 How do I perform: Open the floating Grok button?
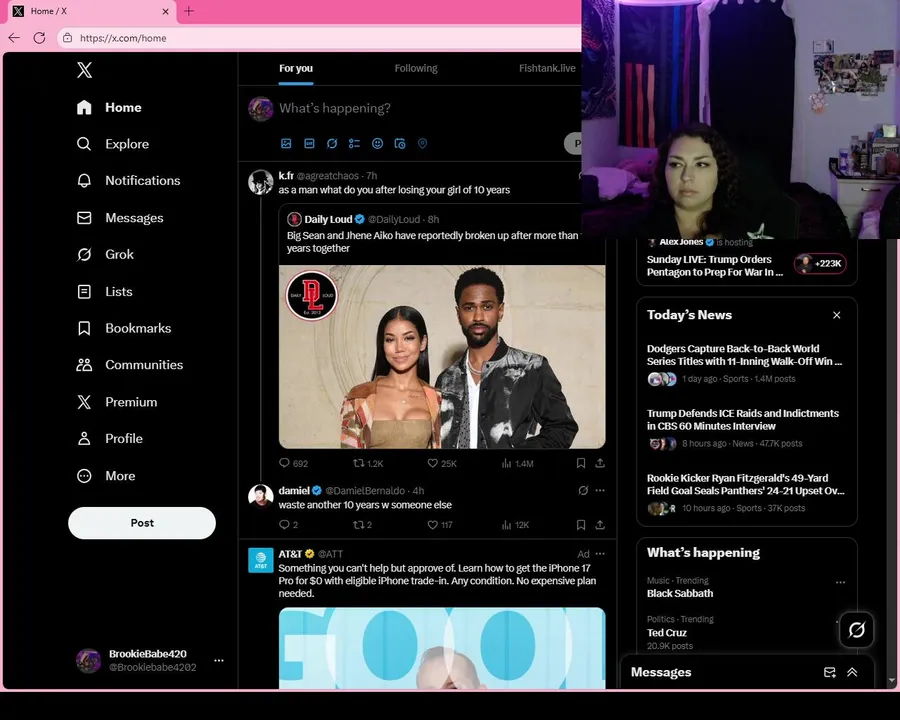point(856,630)
